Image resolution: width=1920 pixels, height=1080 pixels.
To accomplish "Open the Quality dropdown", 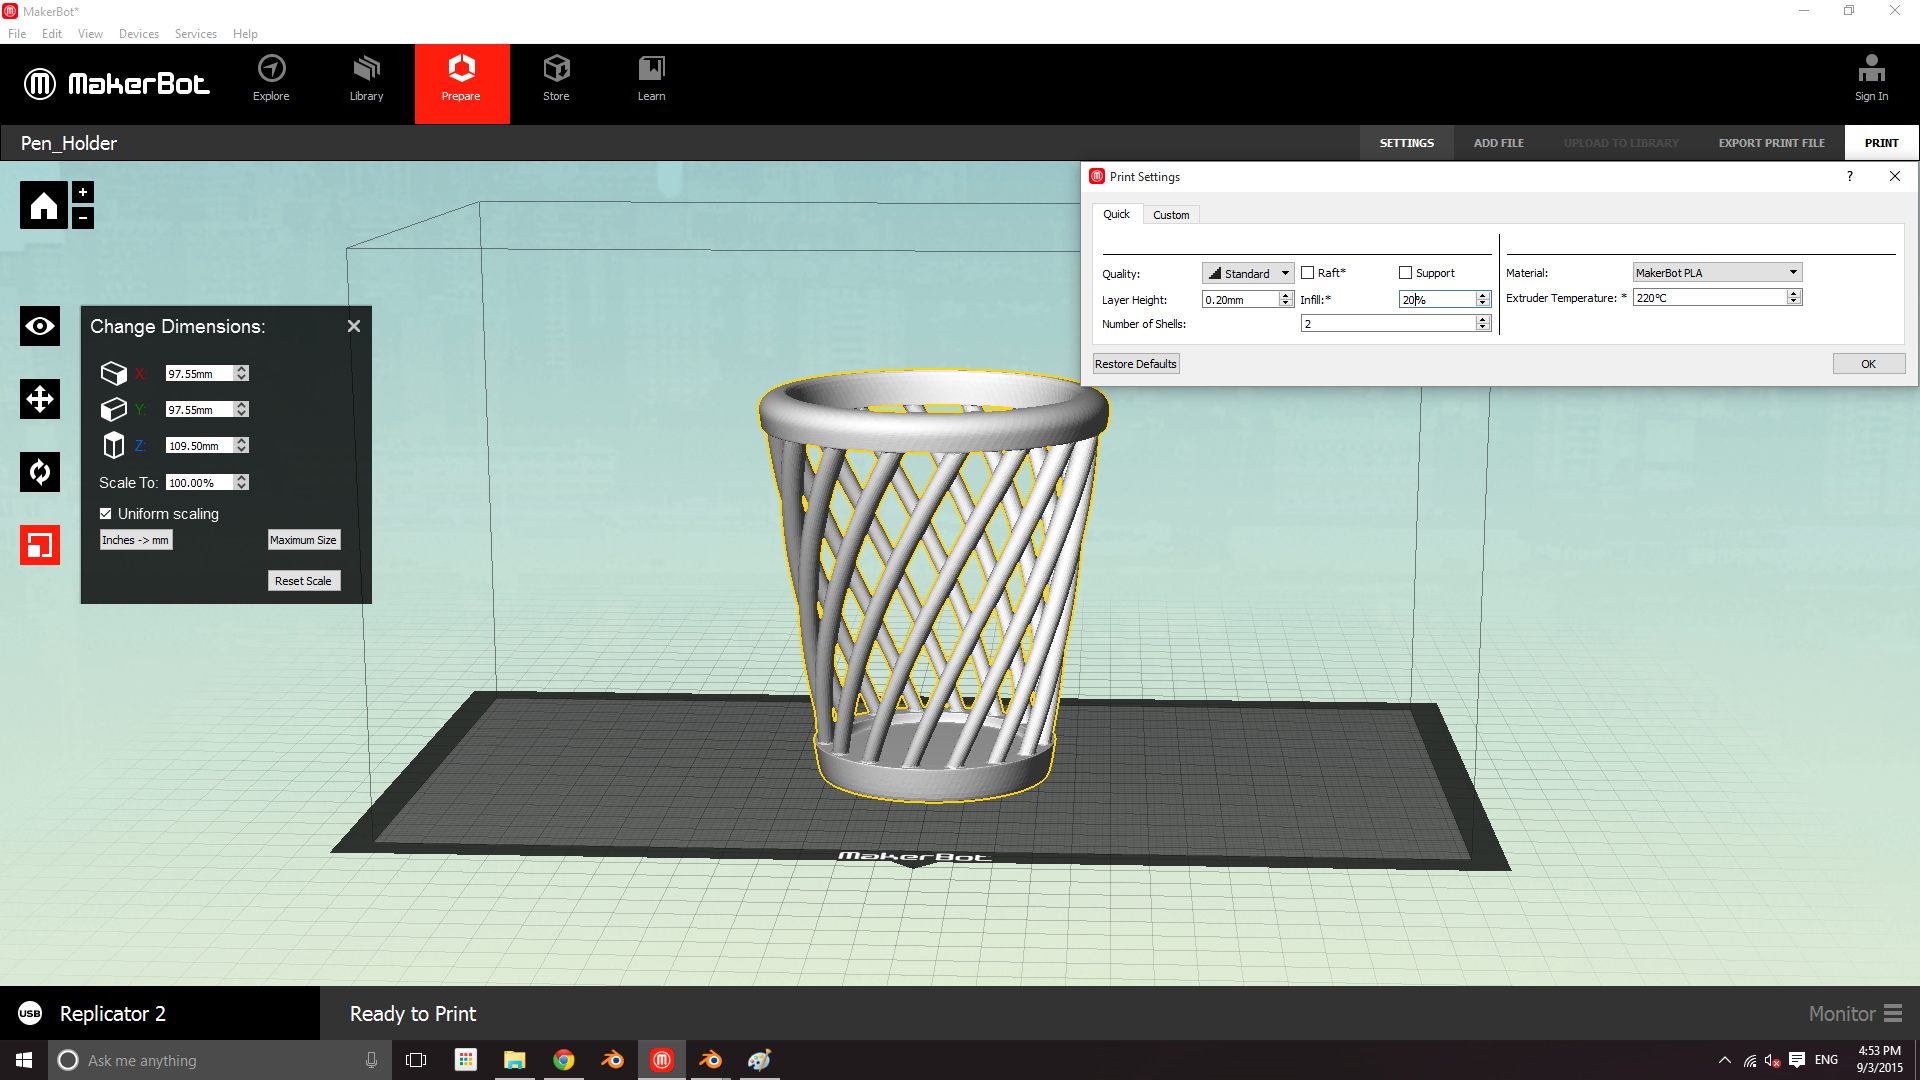I will (1248, 273).
